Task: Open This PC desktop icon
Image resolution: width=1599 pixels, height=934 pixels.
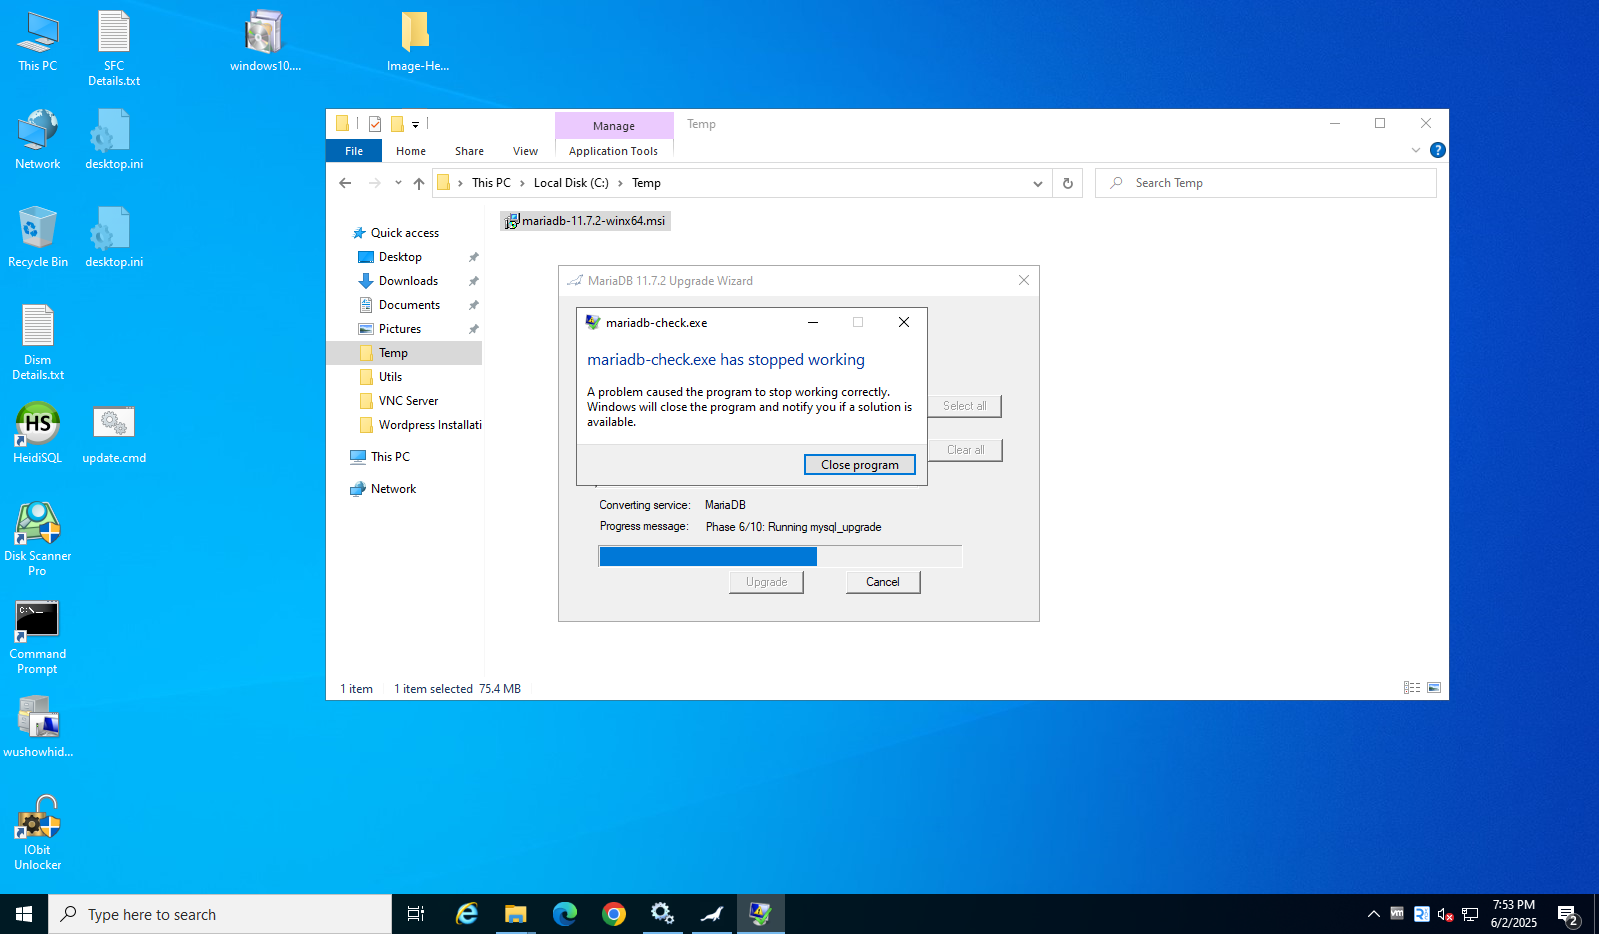Action: point(38,42)
